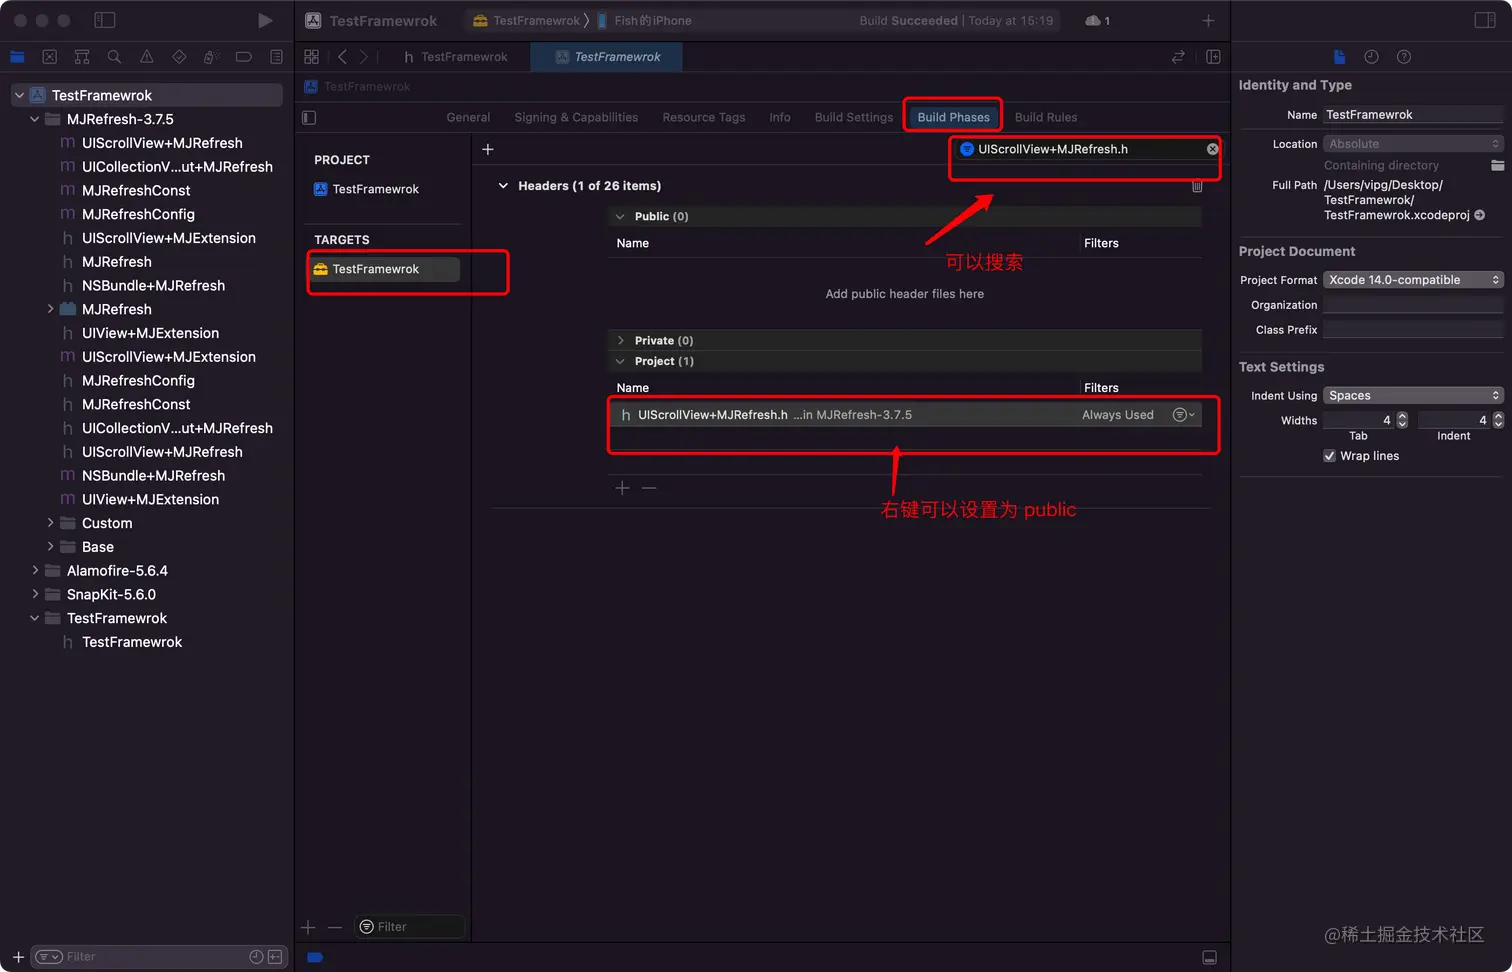This screenshot has width=1512, height=972.
Task: Select the Build Phases tab
Action: tap(953, 117)
